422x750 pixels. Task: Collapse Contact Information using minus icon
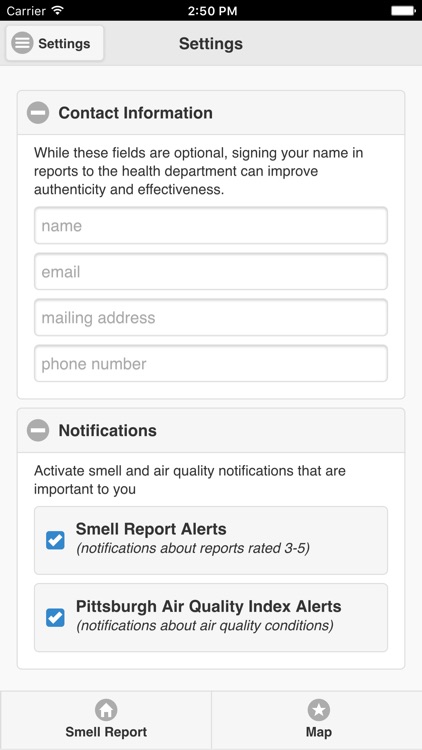coord(38,113)
